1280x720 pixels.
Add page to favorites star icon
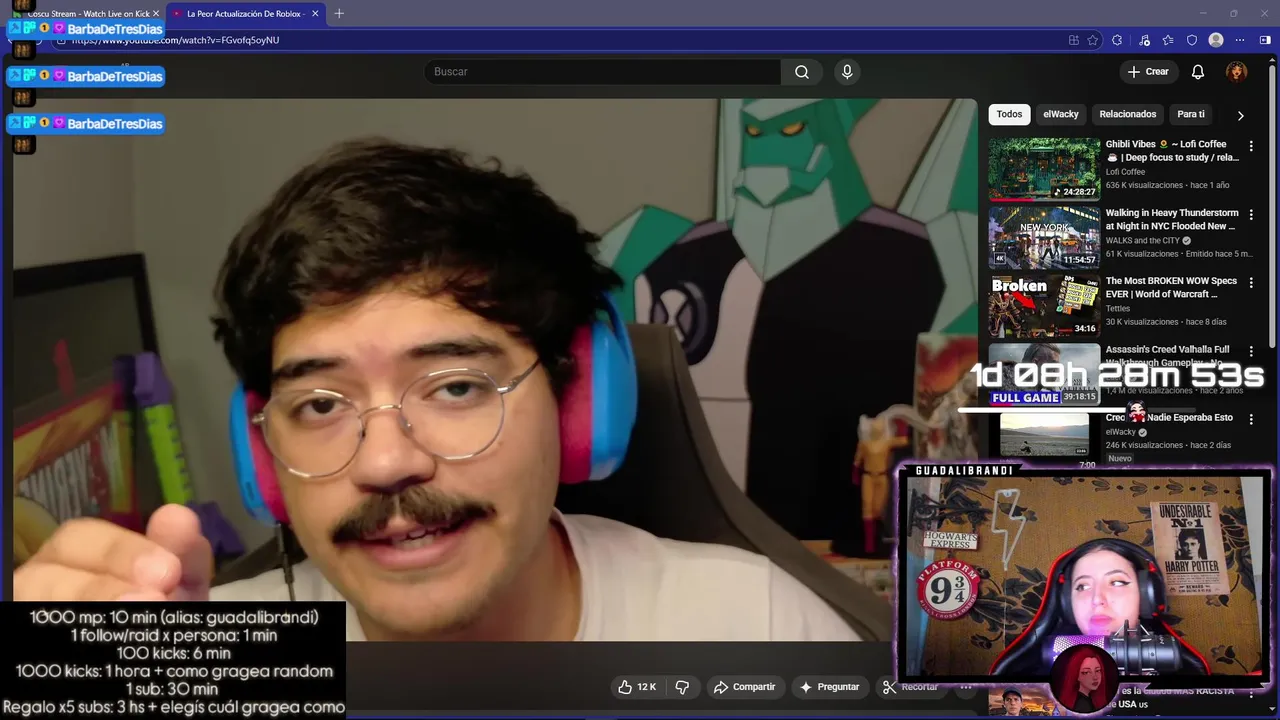(x=1093, y=40)
